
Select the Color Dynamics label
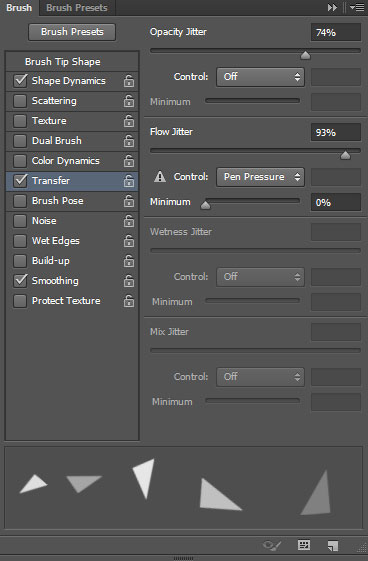point(66,161)
